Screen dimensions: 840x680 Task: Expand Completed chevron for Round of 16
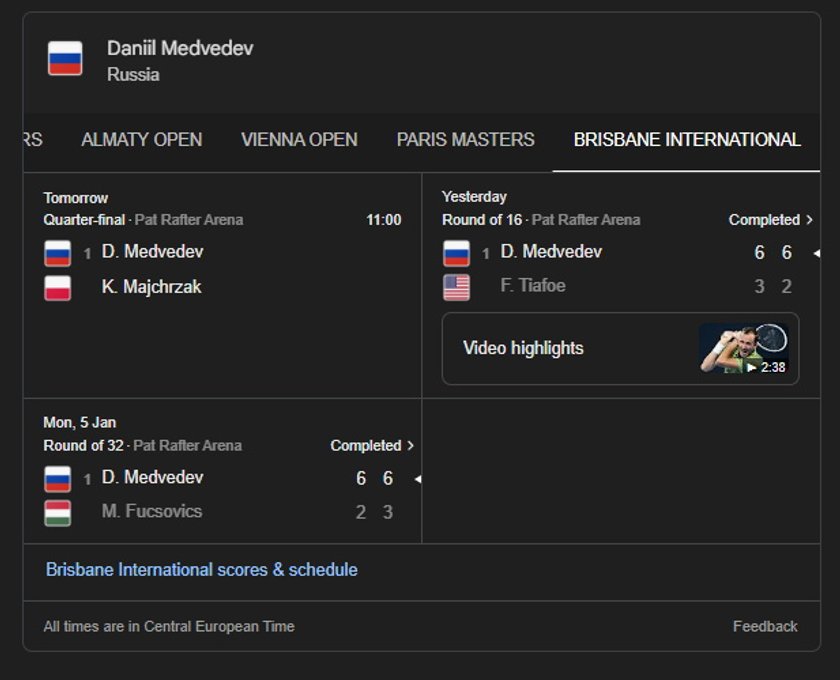(x=809, y=220)
